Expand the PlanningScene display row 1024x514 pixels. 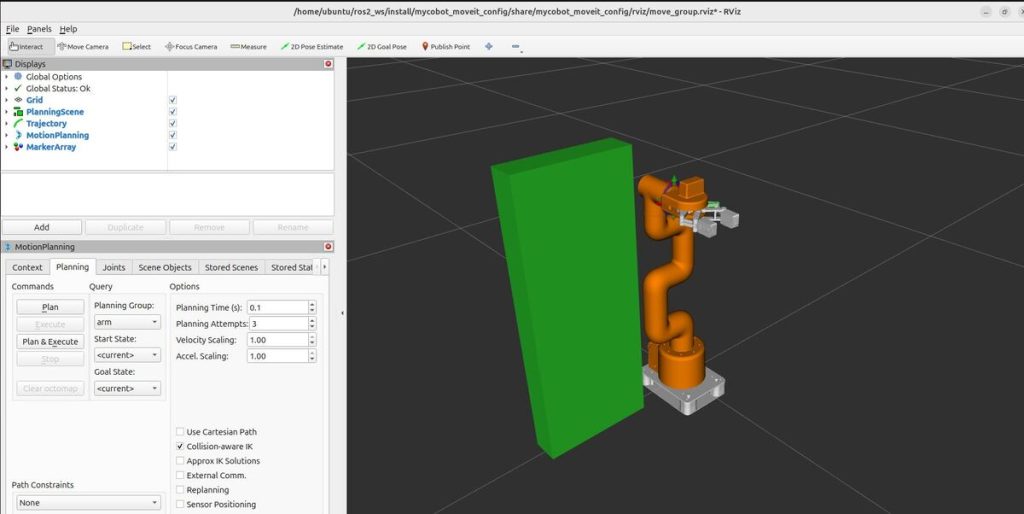(7, 112)
